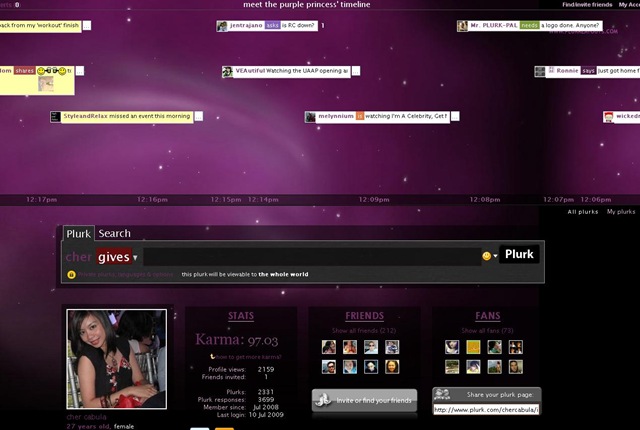
Task: Open 'Show all friends (212)' link
Action: coord(364,330)
